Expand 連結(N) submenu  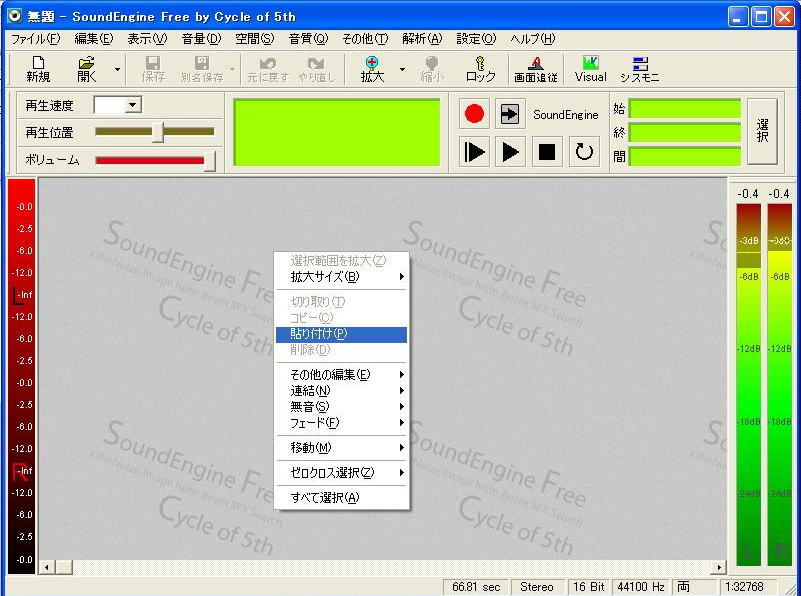(341, 391)
